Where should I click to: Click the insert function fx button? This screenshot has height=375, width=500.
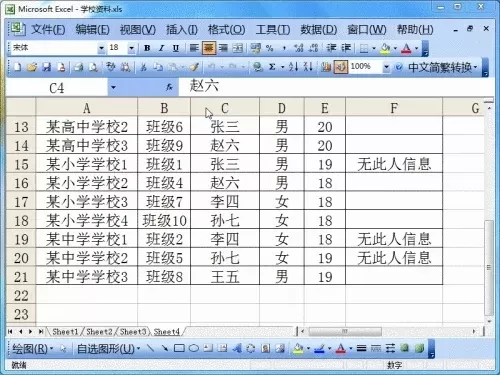coord(169,88)
